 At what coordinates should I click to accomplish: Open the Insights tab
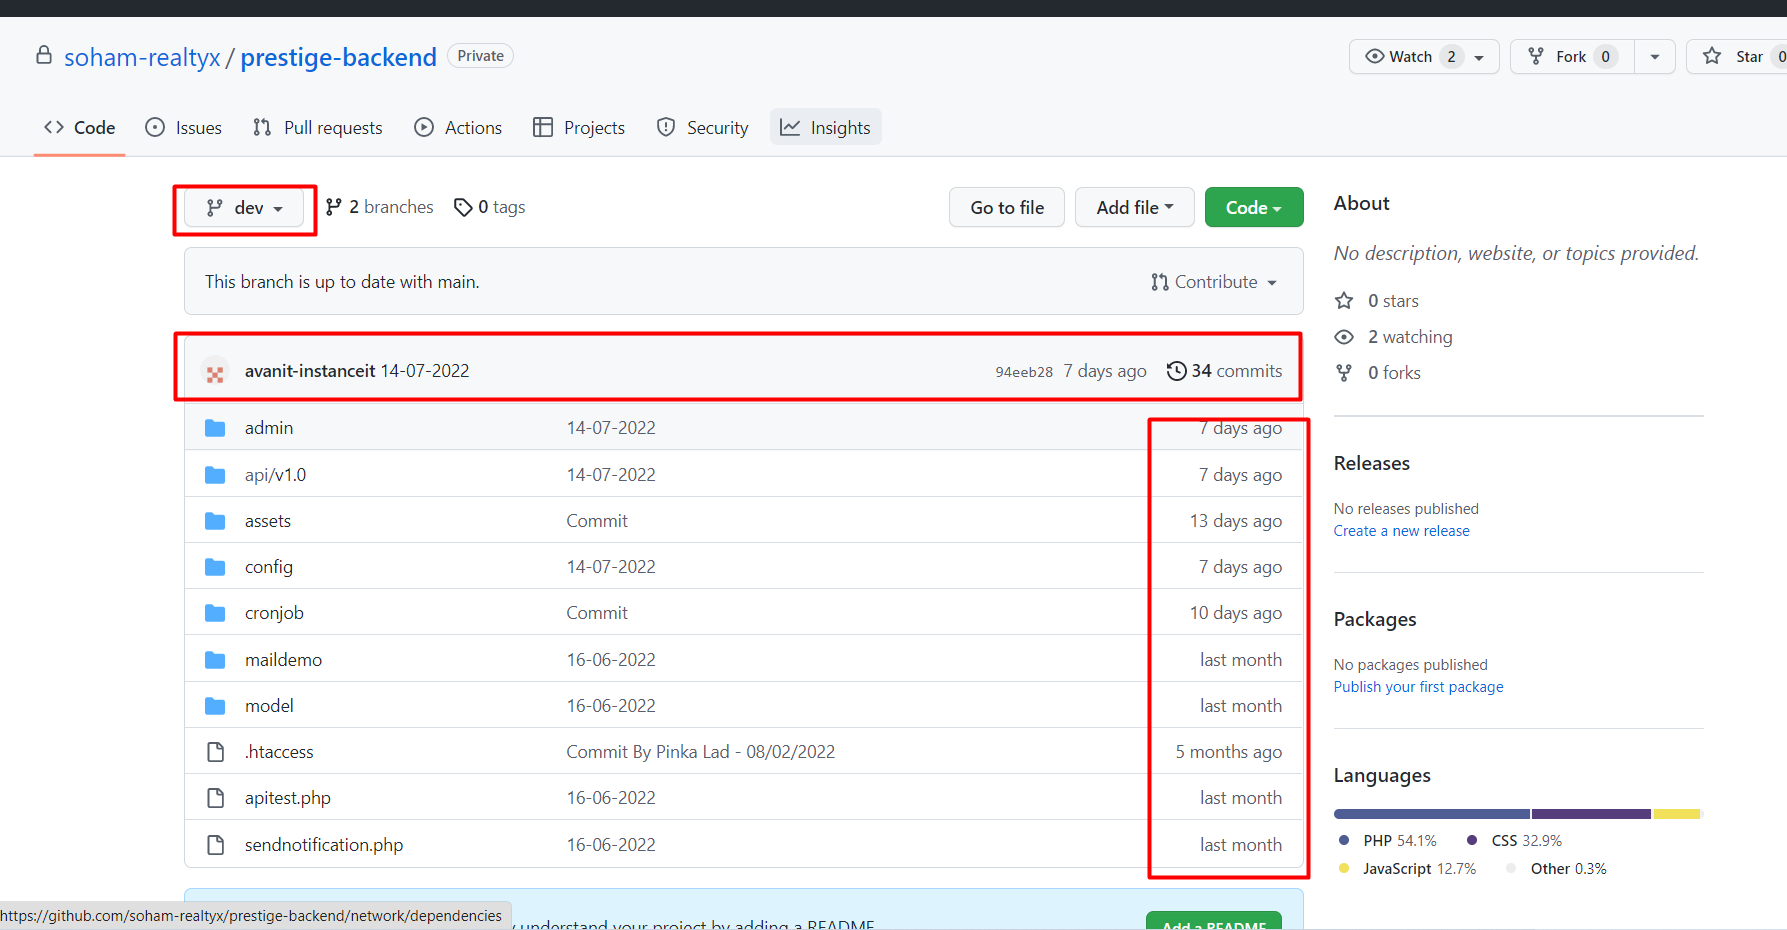click(826, 127)
